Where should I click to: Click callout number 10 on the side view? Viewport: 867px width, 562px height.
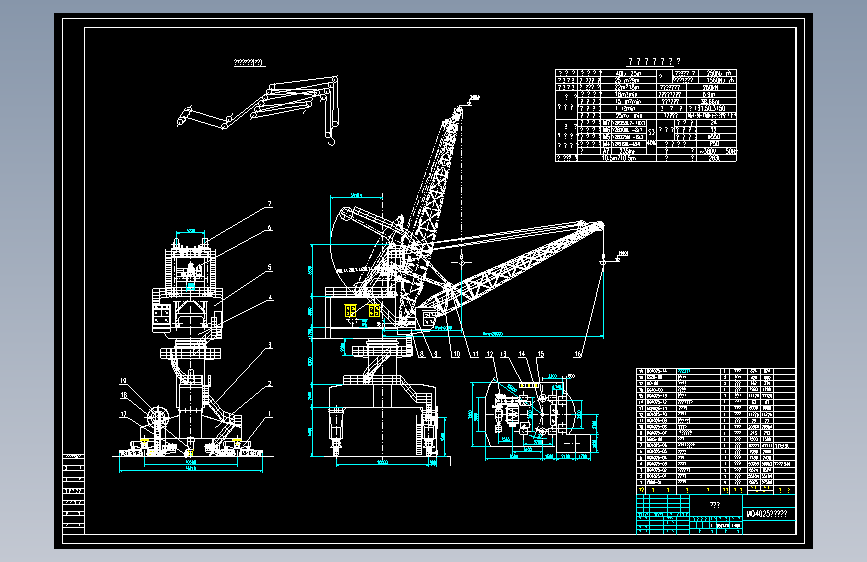pos(456,355)
